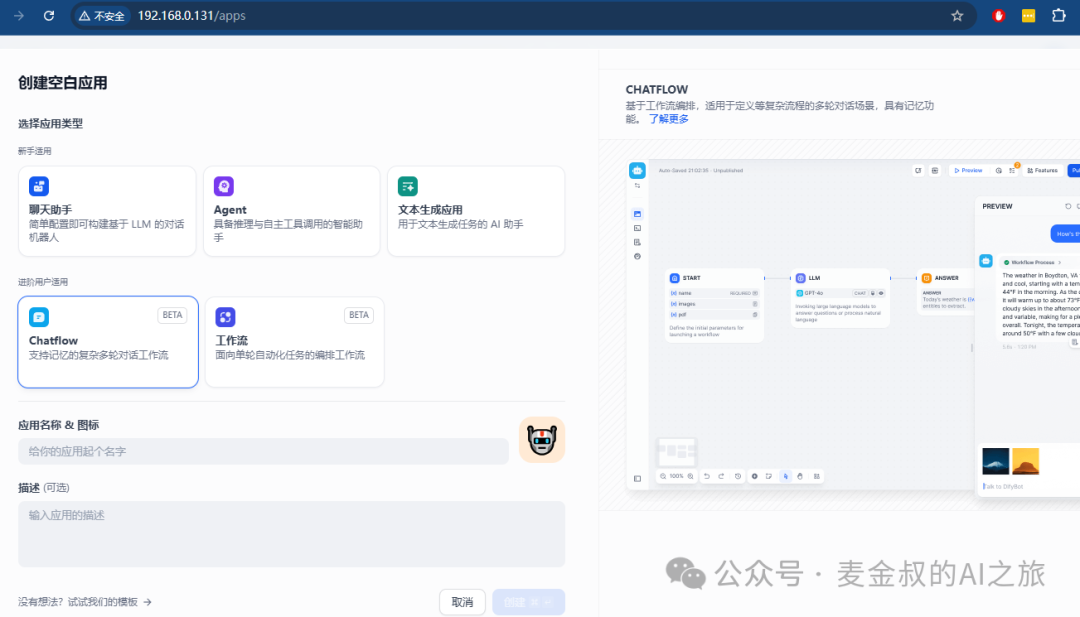Click the orchestrate icon in preview left sidebar
This screenshot has height=617, width=1080.
pyautogui.click(x=637, y=214)
